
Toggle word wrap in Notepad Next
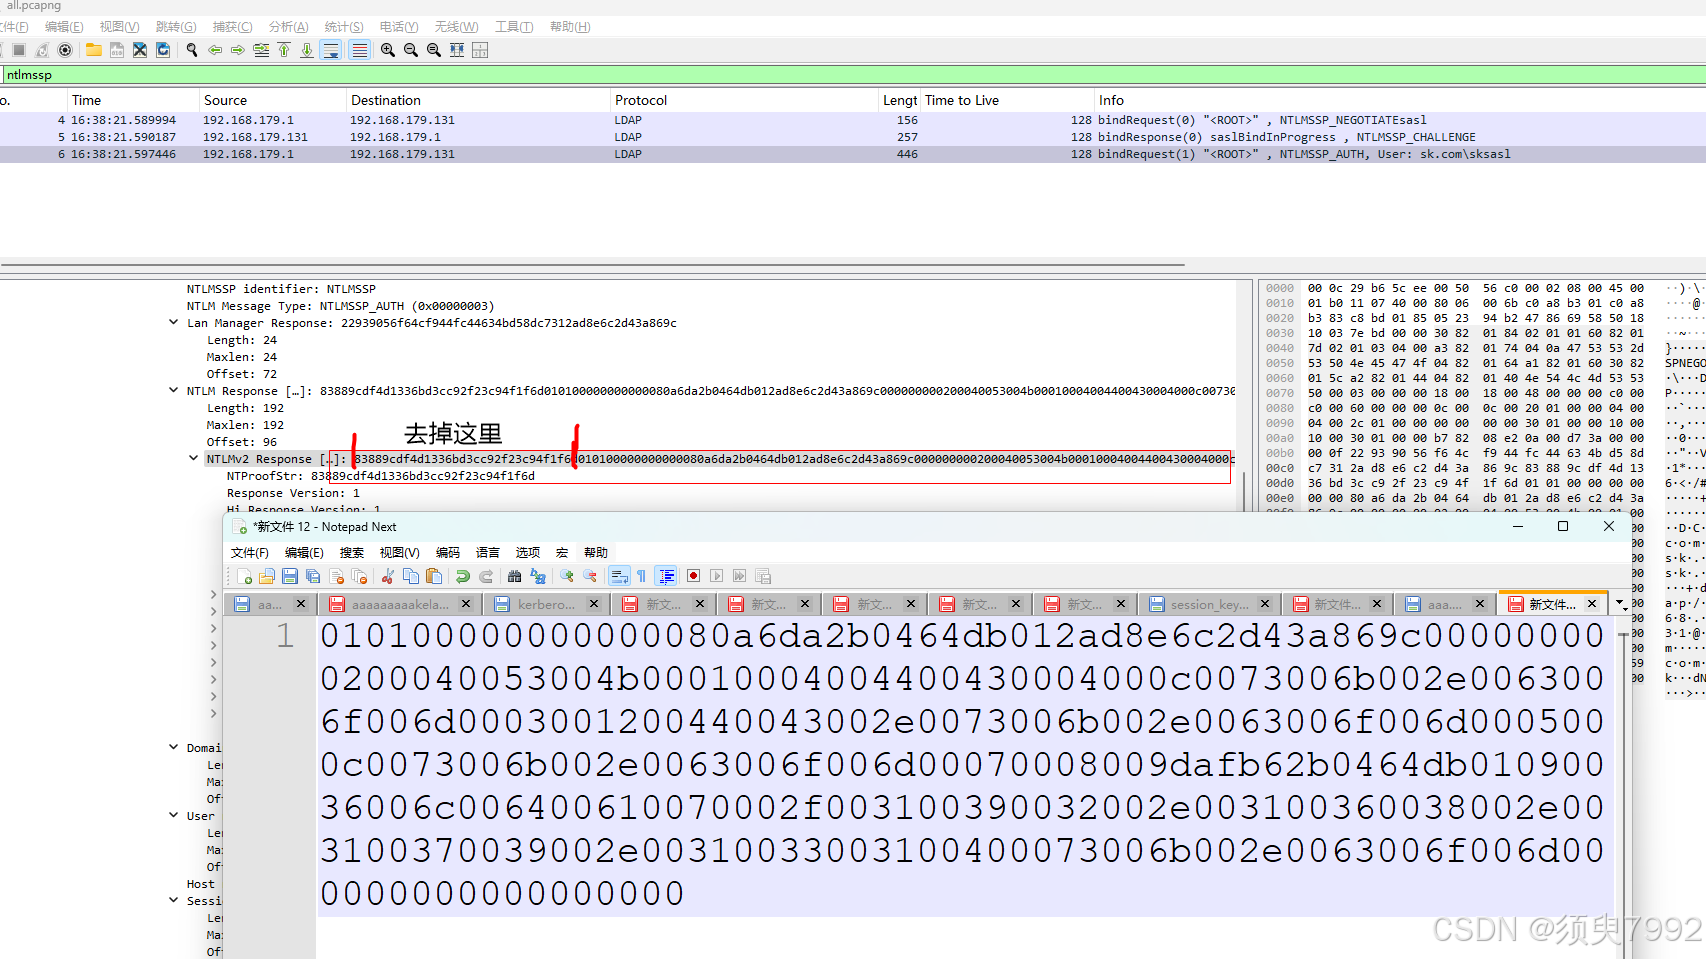(x=619, y=576)
